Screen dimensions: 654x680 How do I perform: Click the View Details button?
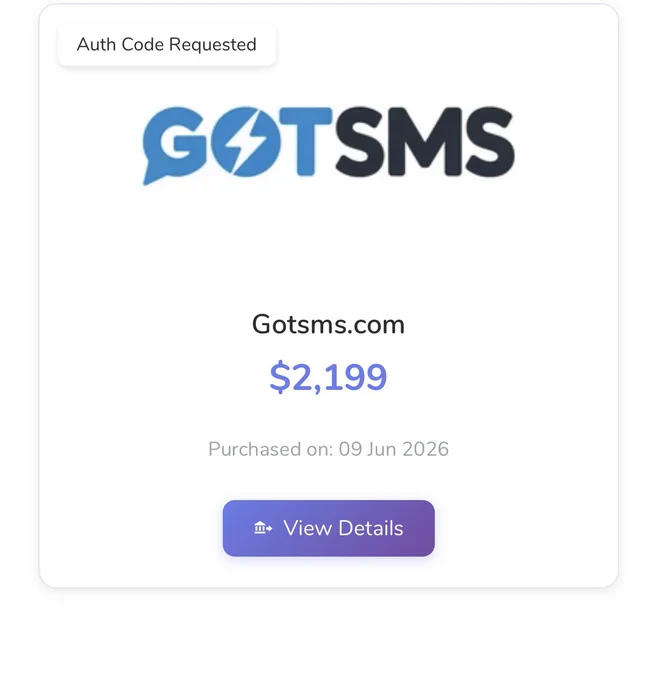328,528
